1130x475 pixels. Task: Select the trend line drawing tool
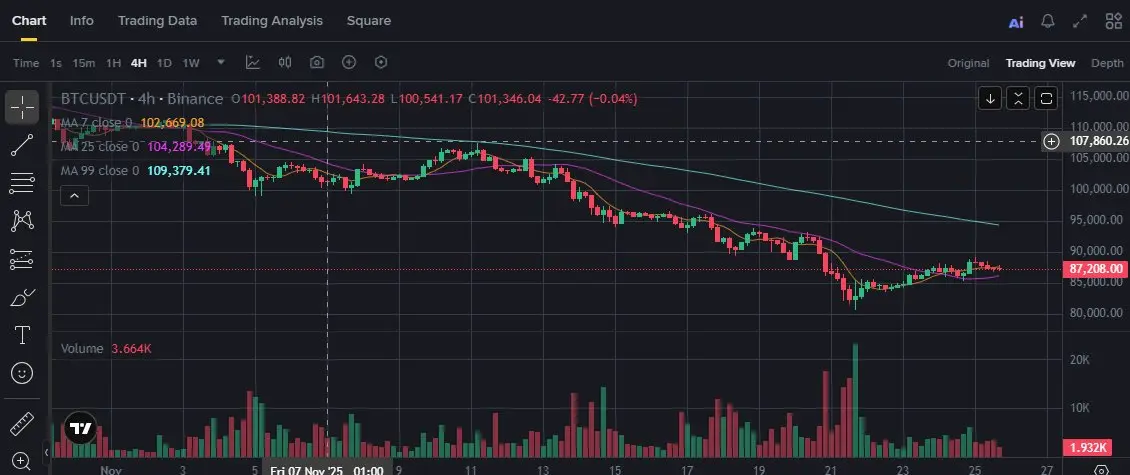22,145
